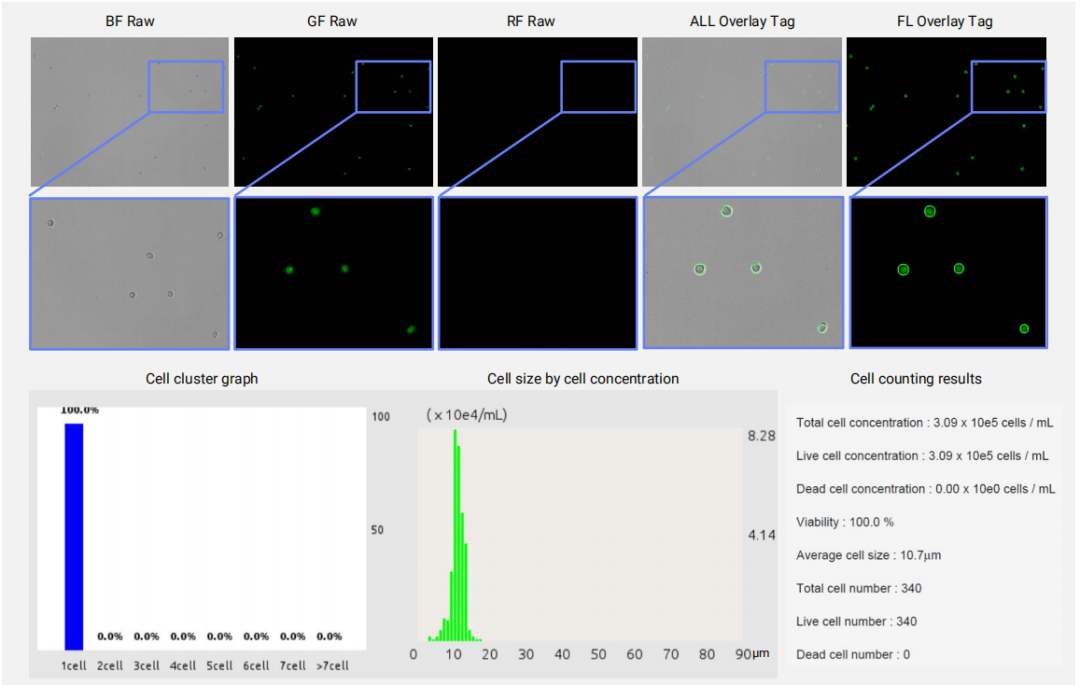Click the green histogram peak near 10 µm
The width and height of the screenshot is (1080, 685).
tap(455, 536)
